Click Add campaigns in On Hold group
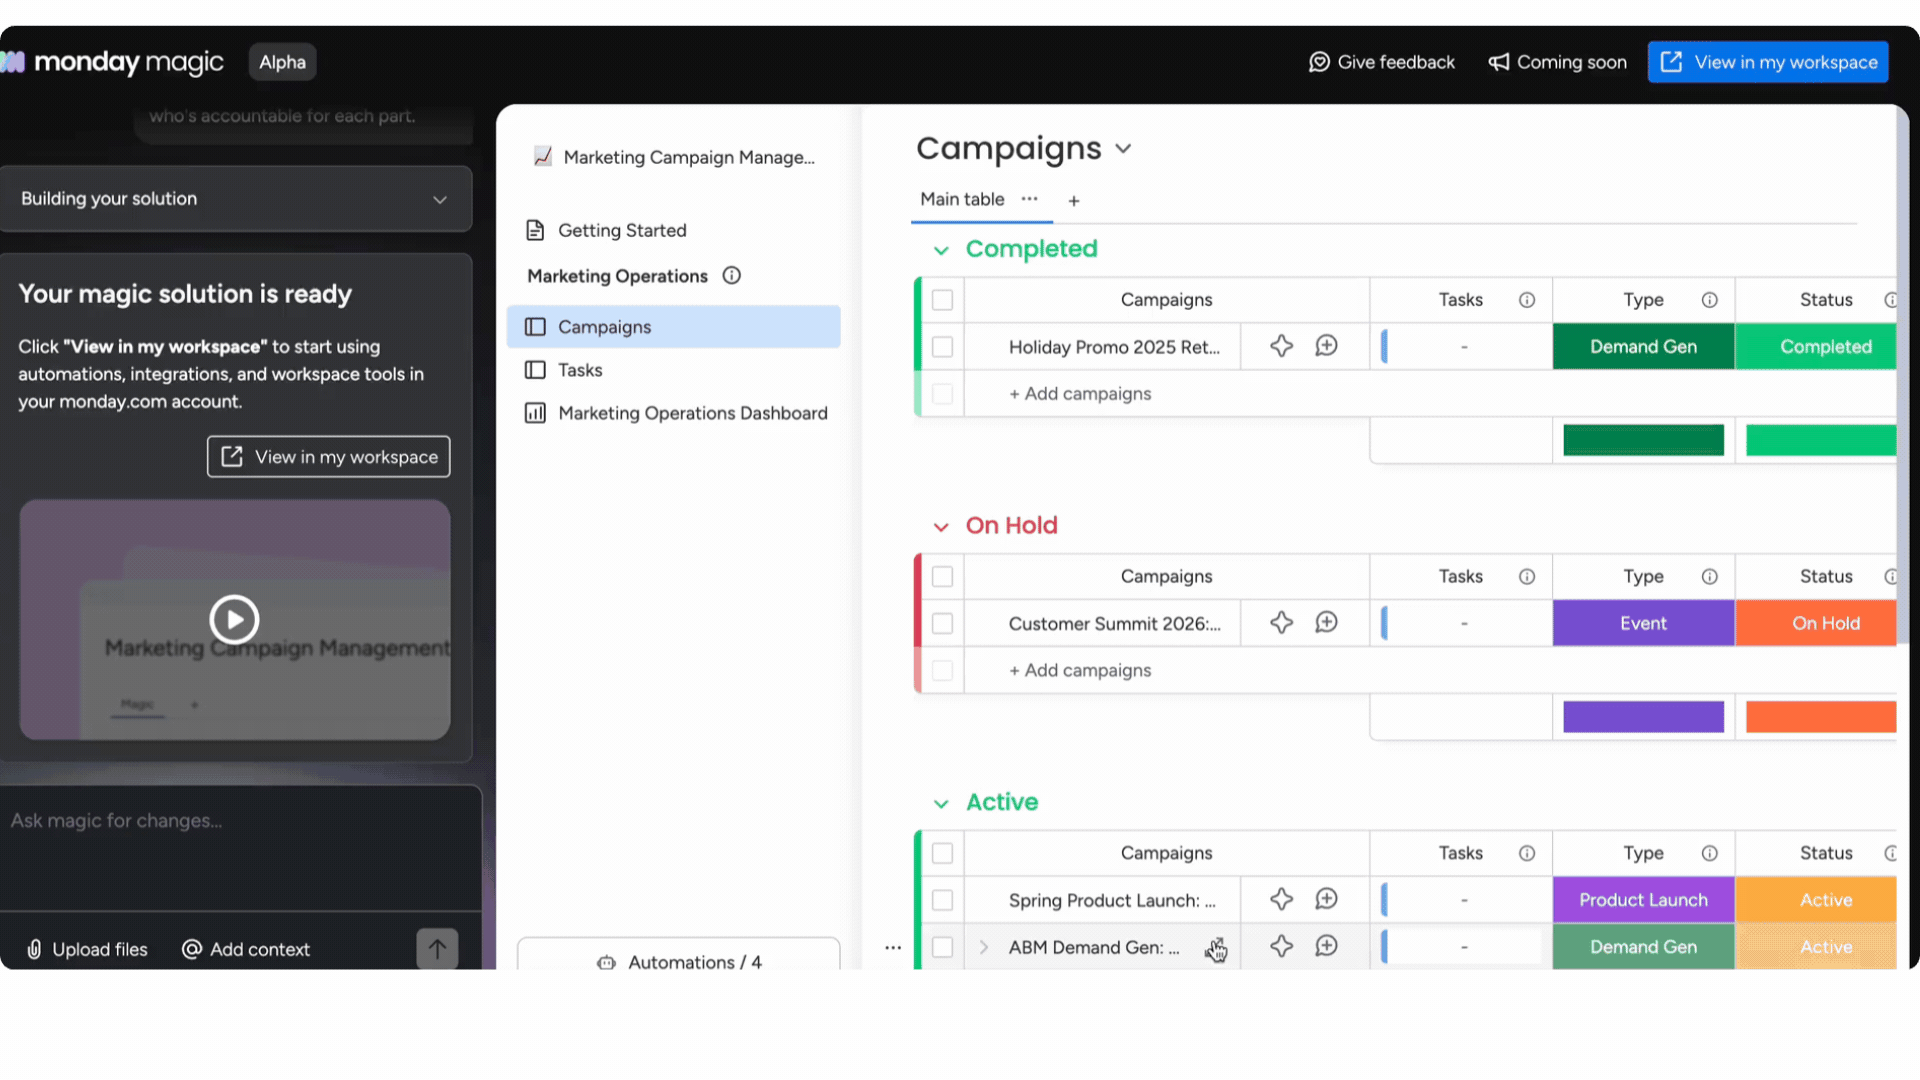This screenshot has height=1080, width=1920. 1080,671
